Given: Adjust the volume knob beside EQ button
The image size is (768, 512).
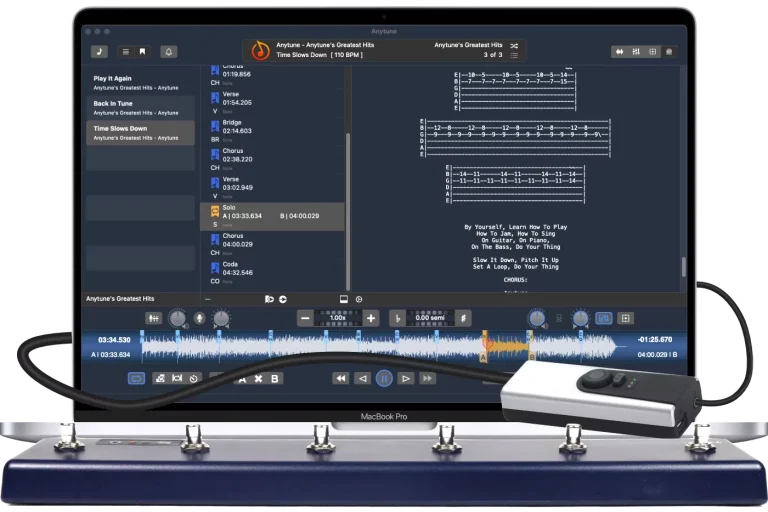Looking at the screenshot, I should [x=177, y=318].
